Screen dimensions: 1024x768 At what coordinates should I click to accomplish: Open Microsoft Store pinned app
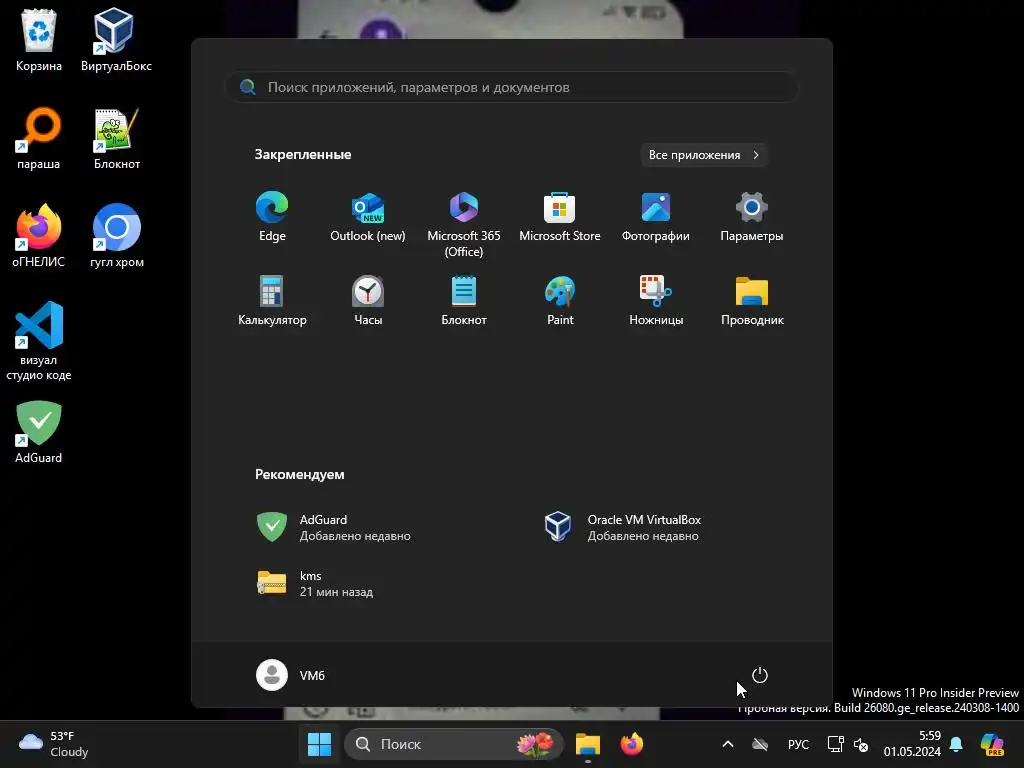[560, 217]
